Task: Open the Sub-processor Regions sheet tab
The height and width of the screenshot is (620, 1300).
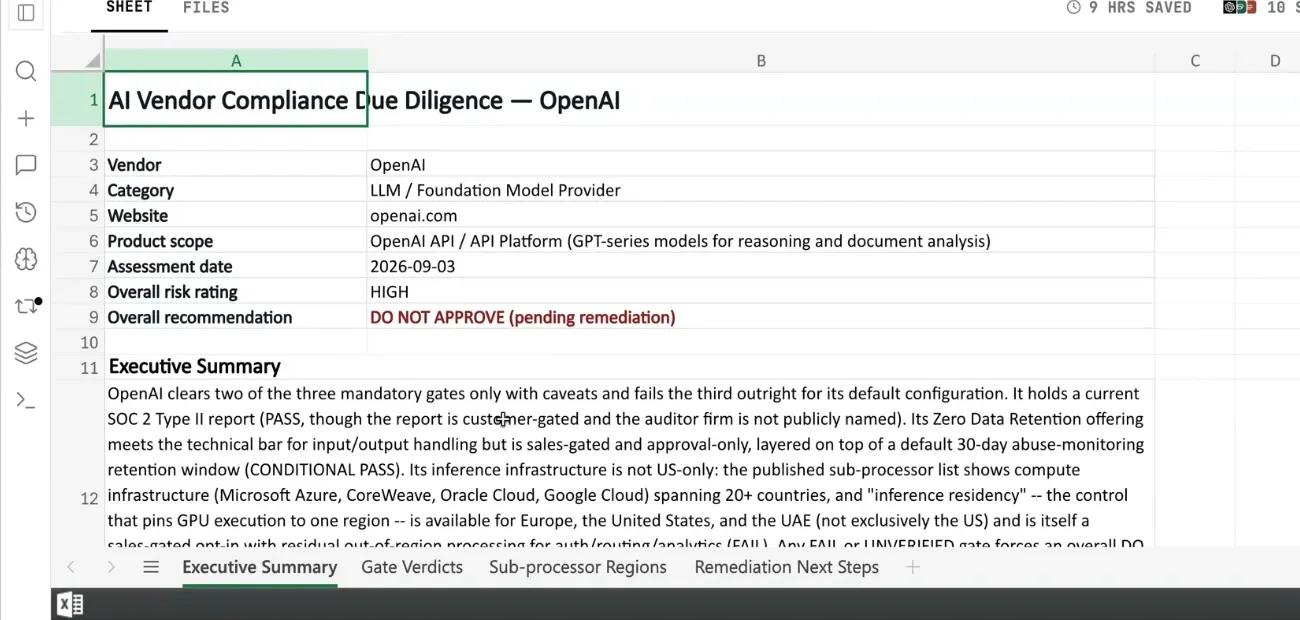Action: (578, 567)
